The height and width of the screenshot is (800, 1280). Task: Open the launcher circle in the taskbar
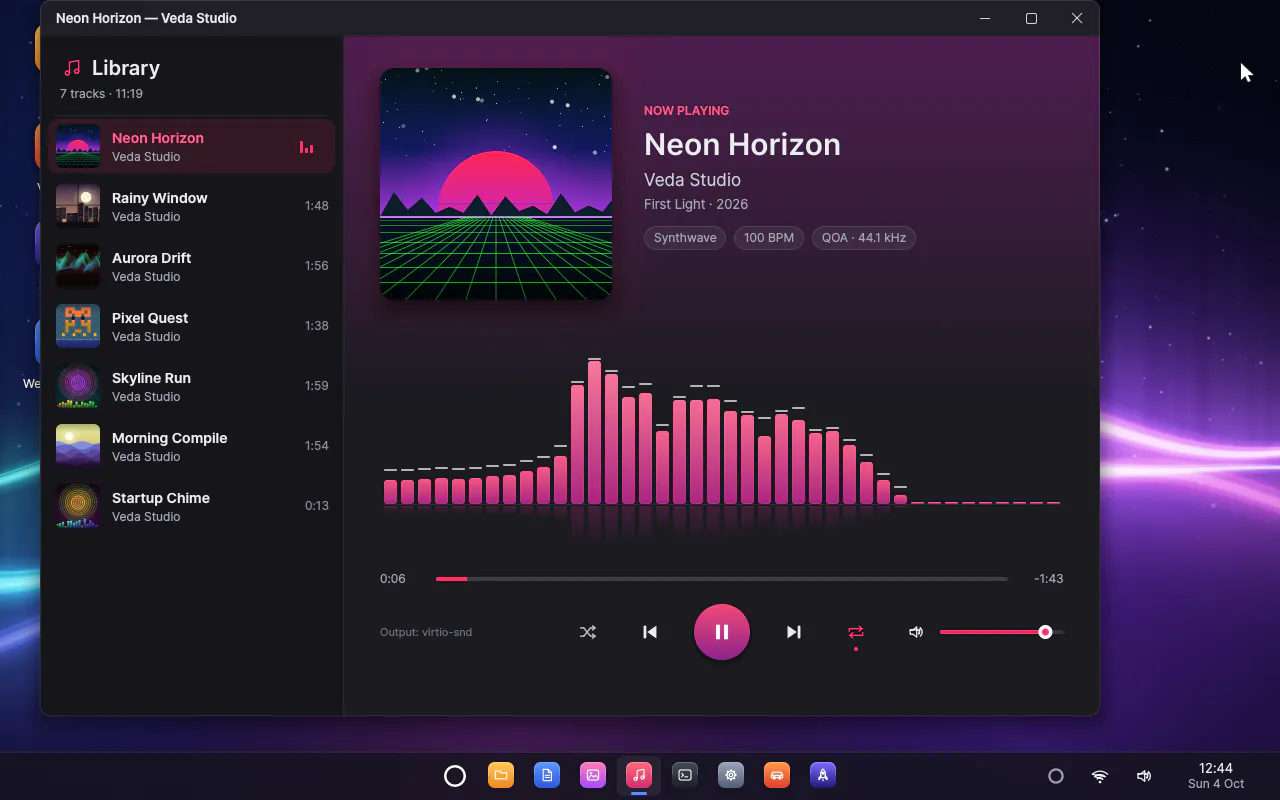point(455,775)
